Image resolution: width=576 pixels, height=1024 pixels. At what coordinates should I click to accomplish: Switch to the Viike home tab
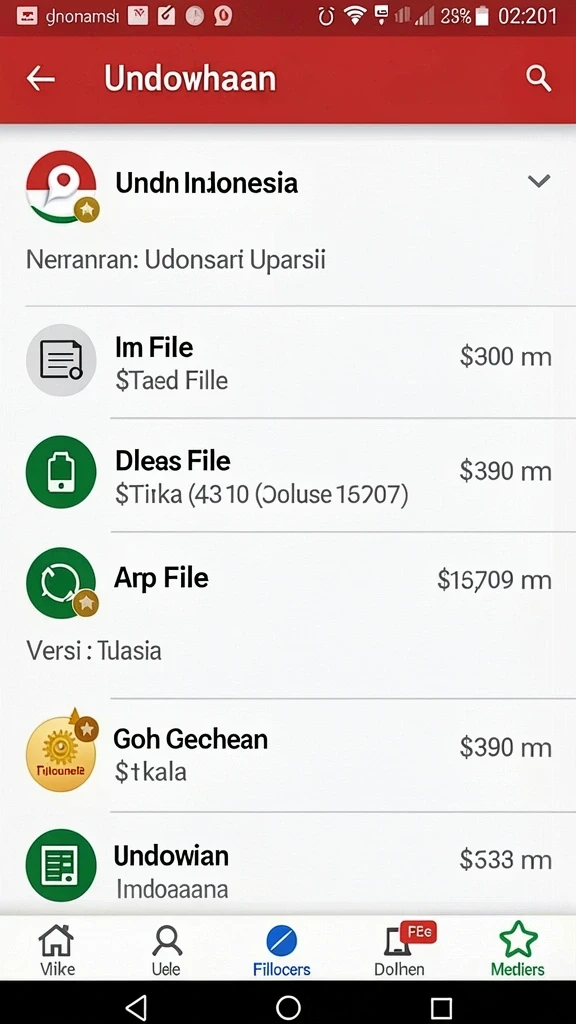tap(57, 950)
